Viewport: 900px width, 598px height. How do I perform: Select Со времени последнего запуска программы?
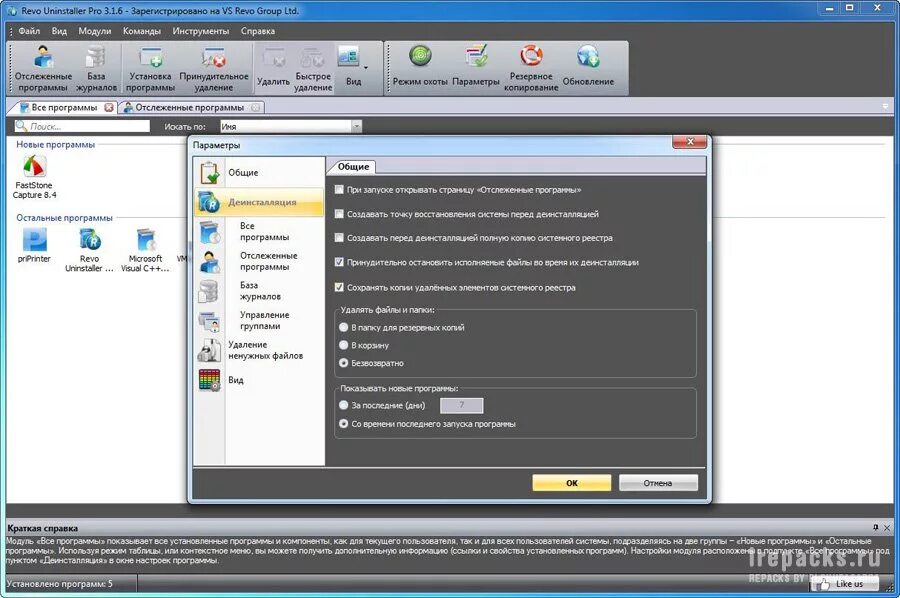pos(344,424)
